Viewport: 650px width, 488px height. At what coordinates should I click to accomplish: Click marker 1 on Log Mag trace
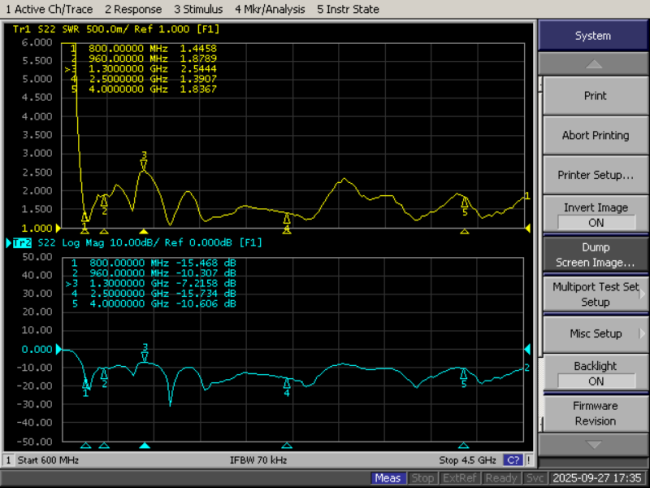(x=85, y=387)
